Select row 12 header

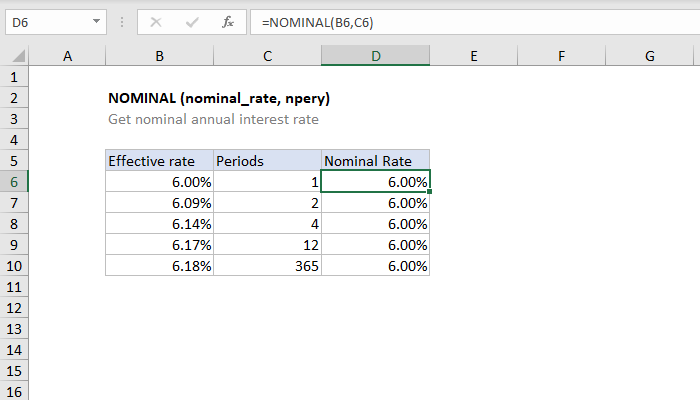click(14, 308)
